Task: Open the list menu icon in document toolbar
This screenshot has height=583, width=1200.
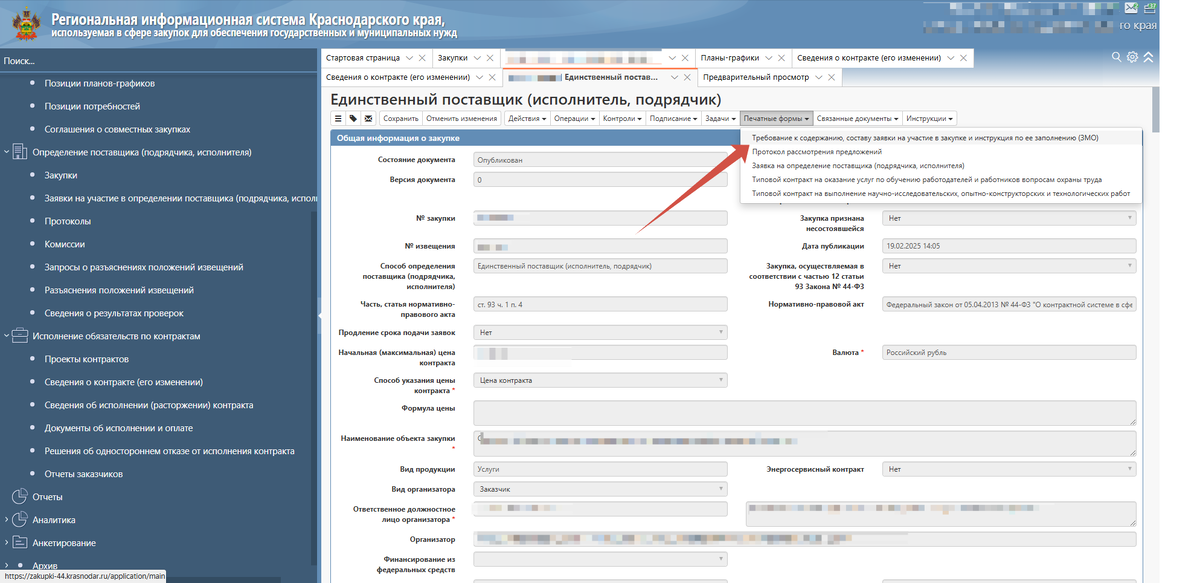Action: [338, 118]
